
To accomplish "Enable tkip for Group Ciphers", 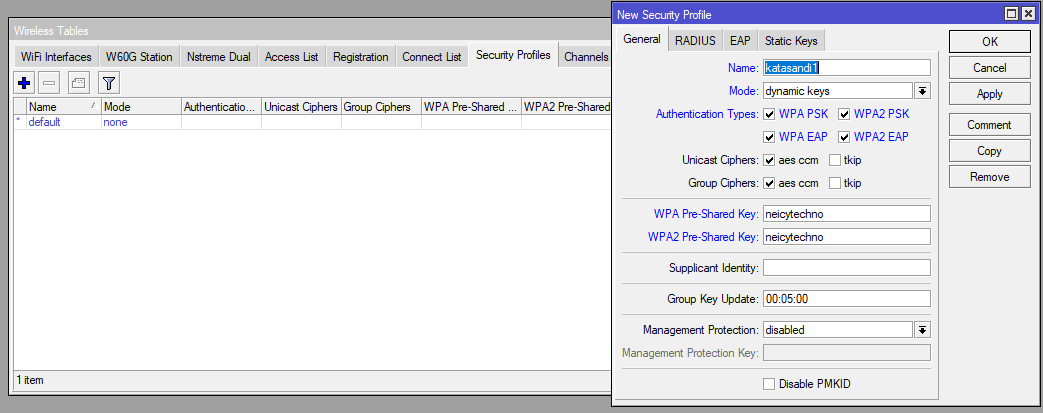I will click(835, 183).
